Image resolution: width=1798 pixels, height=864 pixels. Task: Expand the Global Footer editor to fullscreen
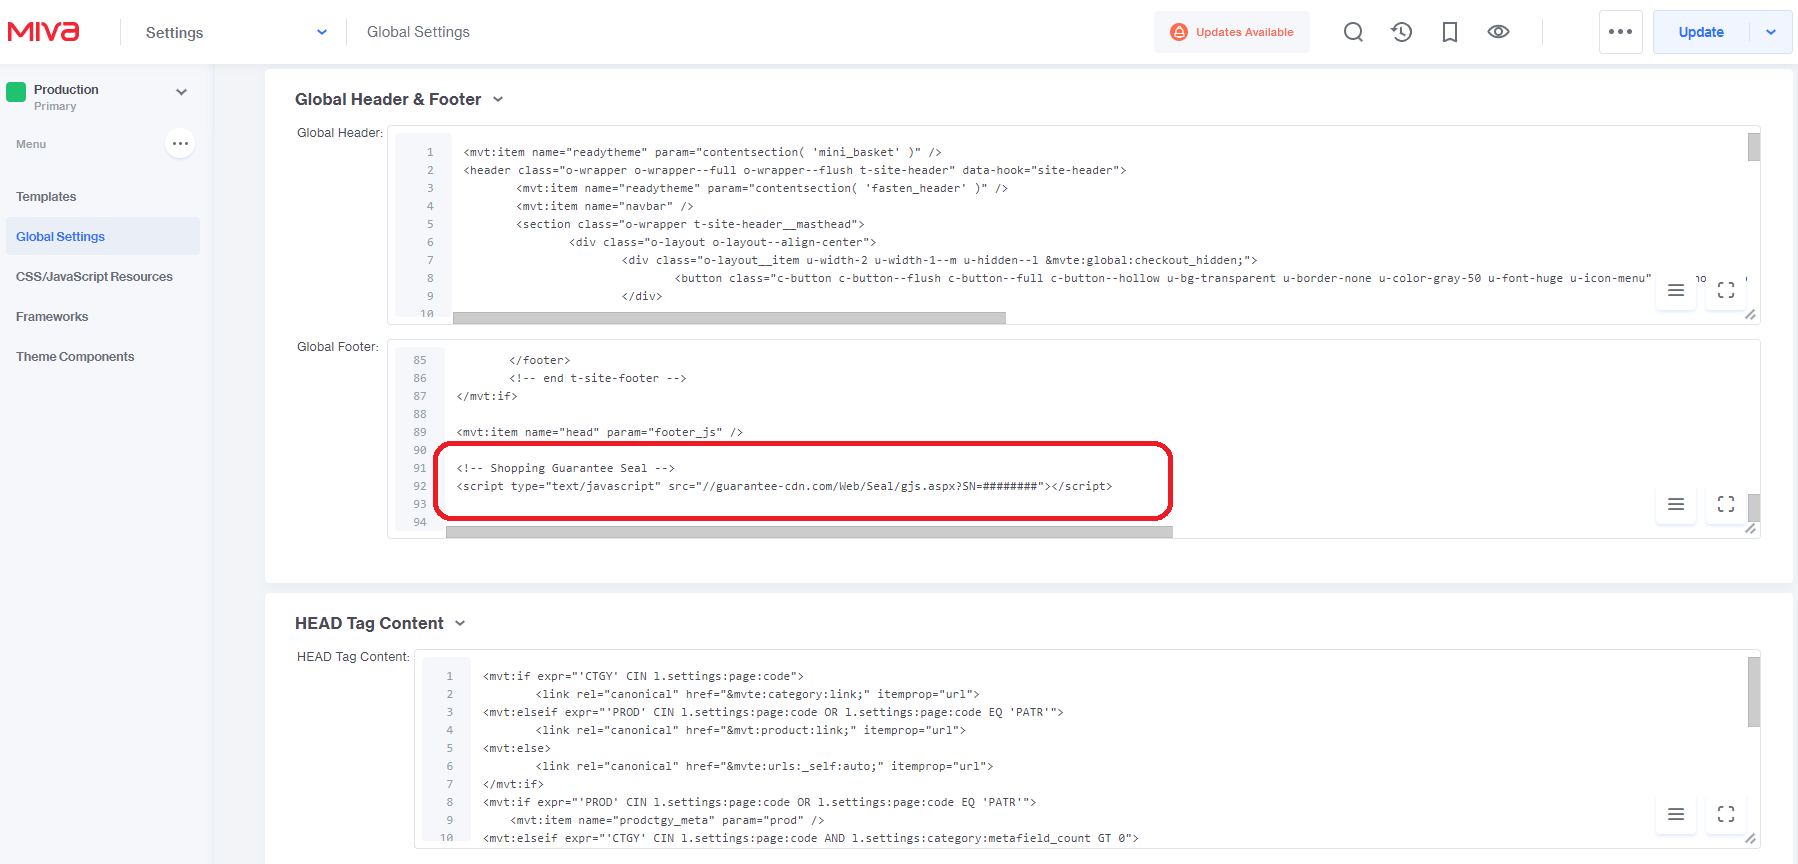point(1726,504)
